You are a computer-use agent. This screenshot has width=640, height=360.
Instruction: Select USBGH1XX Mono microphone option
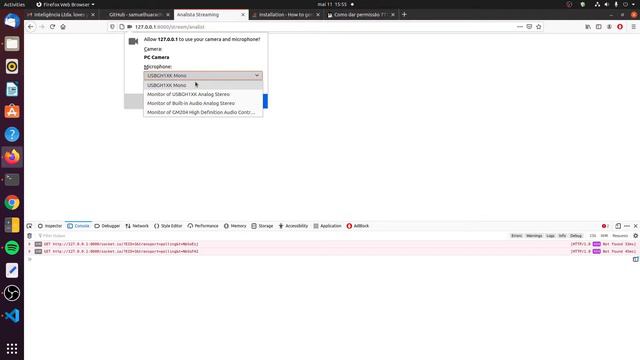[x=203, y=85]
